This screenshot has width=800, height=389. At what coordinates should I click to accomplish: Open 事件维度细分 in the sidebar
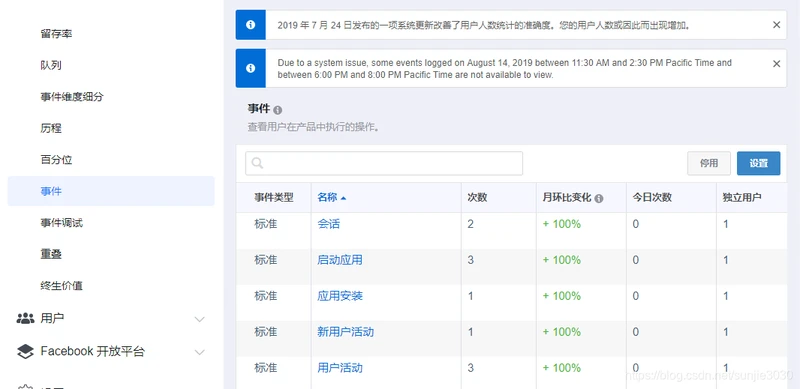pyautogui.click(x=72, y=96)
